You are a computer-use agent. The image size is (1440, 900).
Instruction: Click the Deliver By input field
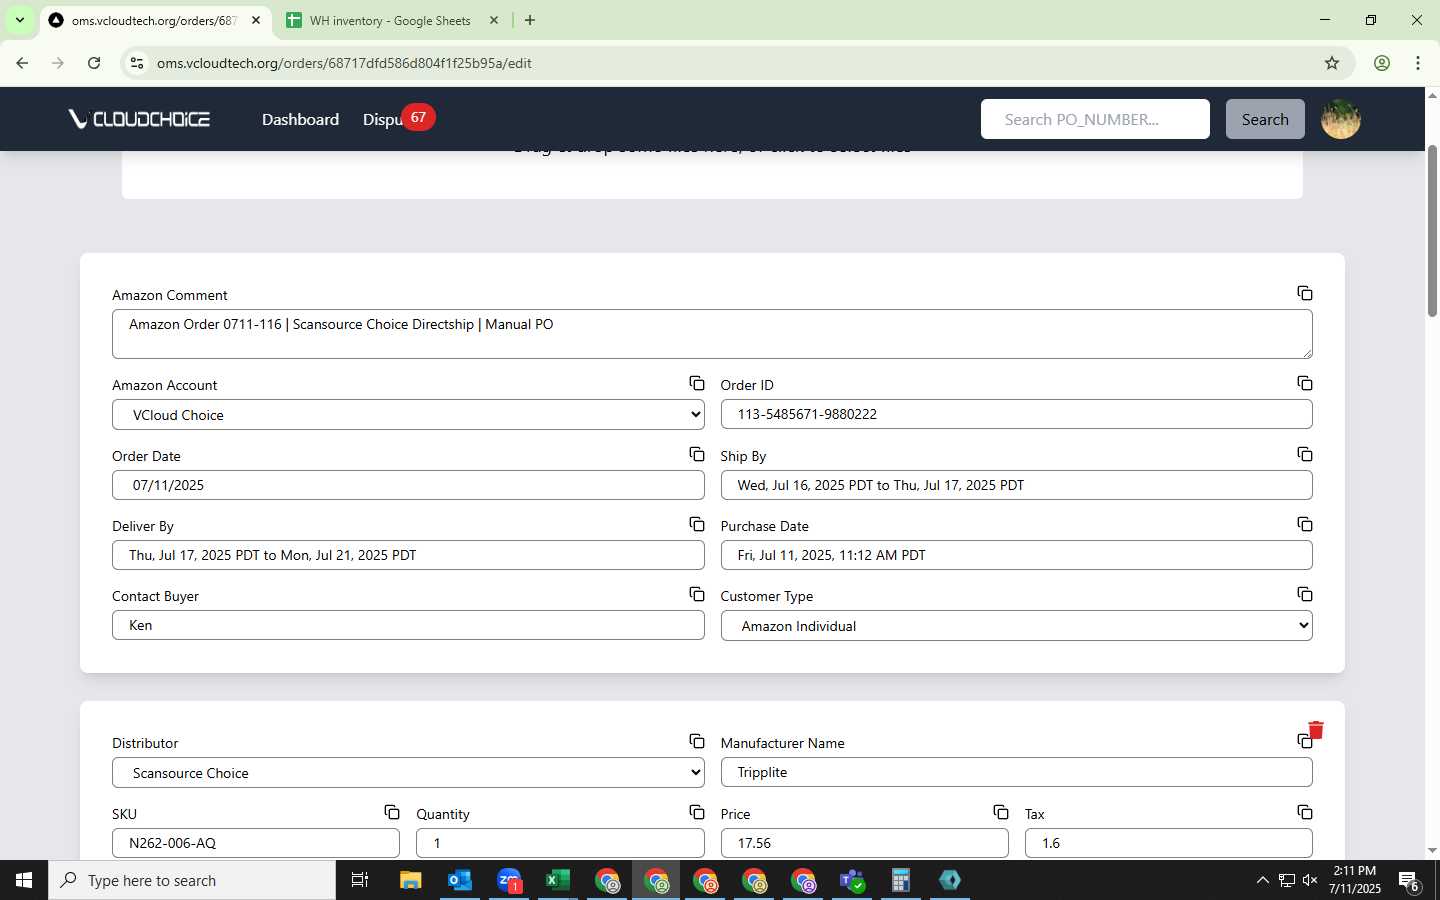click(408, 555)
